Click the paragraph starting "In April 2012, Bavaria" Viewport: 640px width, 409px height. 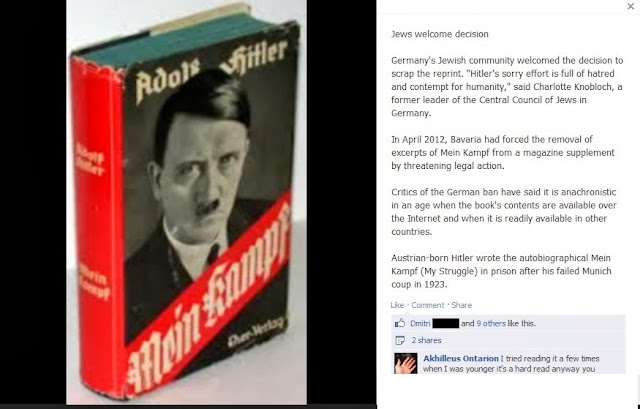503,153
